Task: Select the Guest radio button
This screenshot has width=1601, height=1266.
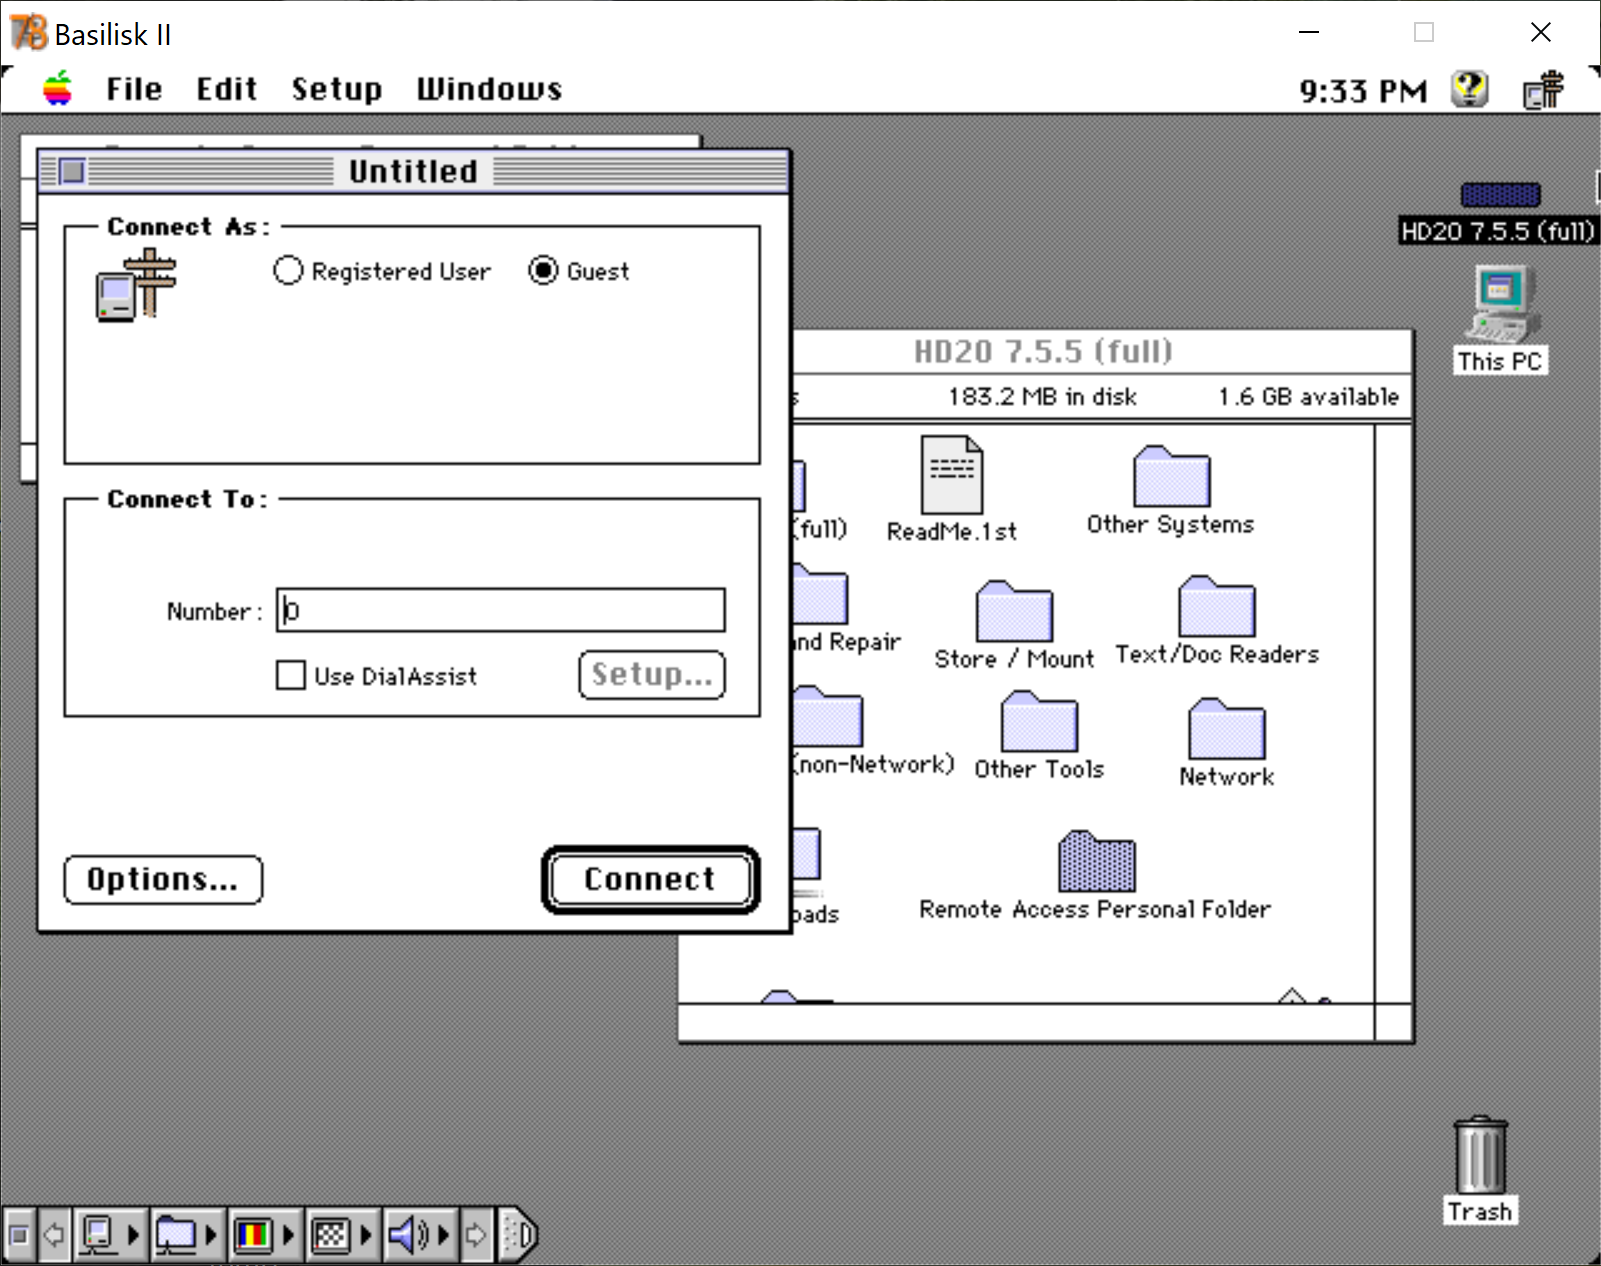Action: [579, 271]
